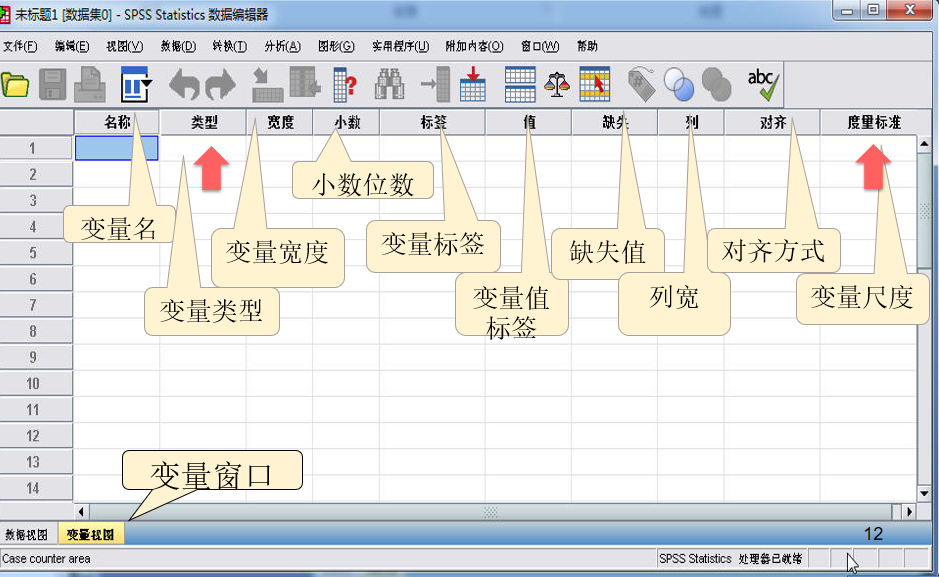This screenshot has width=939, height=577.
Task: Select row header 12
Action: [37, 436]
